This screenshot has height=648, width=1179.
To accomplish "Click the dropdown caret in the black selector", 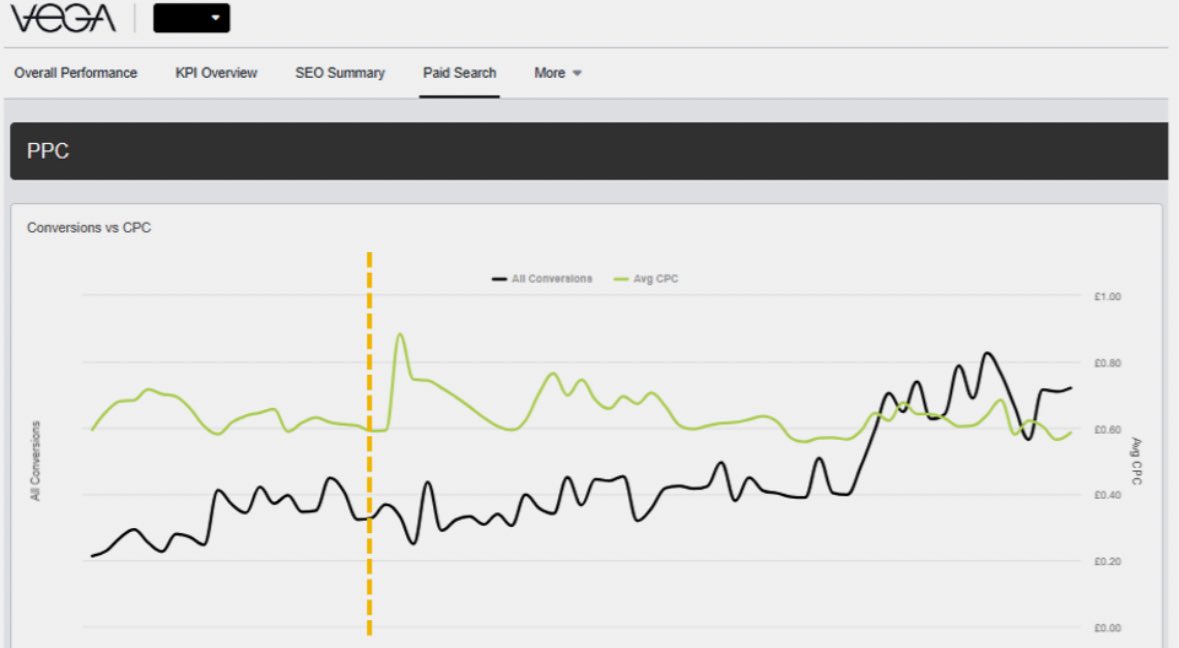I will pyautogui.click(x=213, y=17).
